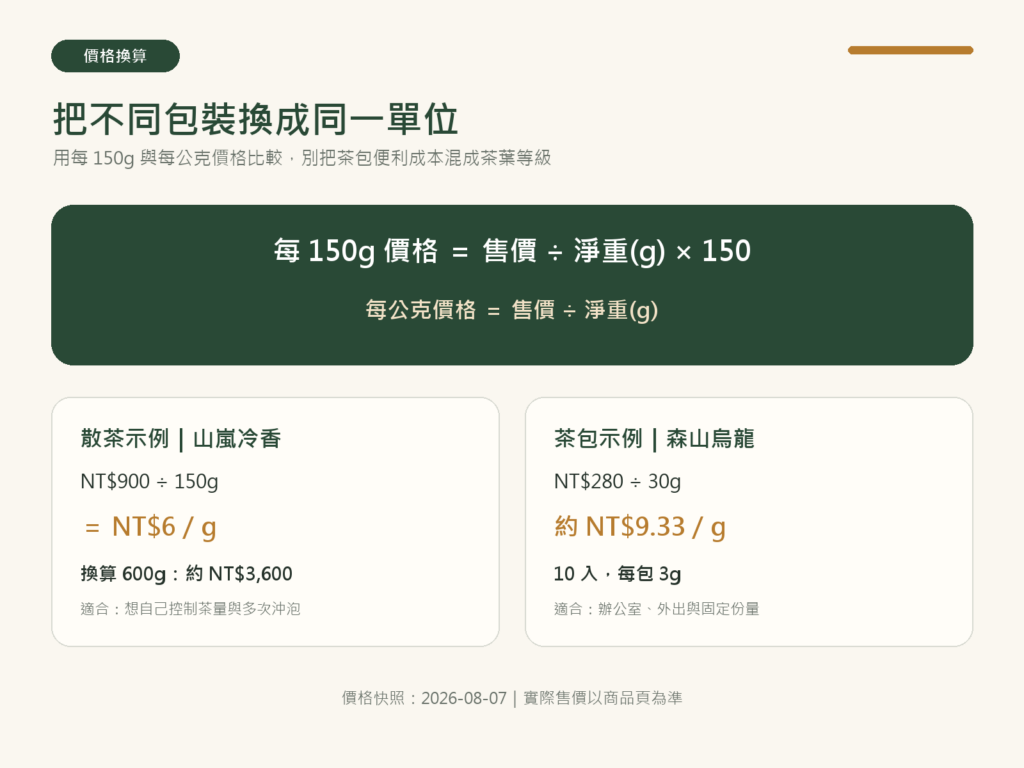The width and height of the screenshot is (1024, 768).
Task: Click the 價格換算 pill badge
Action: click(x=115, y=56)
